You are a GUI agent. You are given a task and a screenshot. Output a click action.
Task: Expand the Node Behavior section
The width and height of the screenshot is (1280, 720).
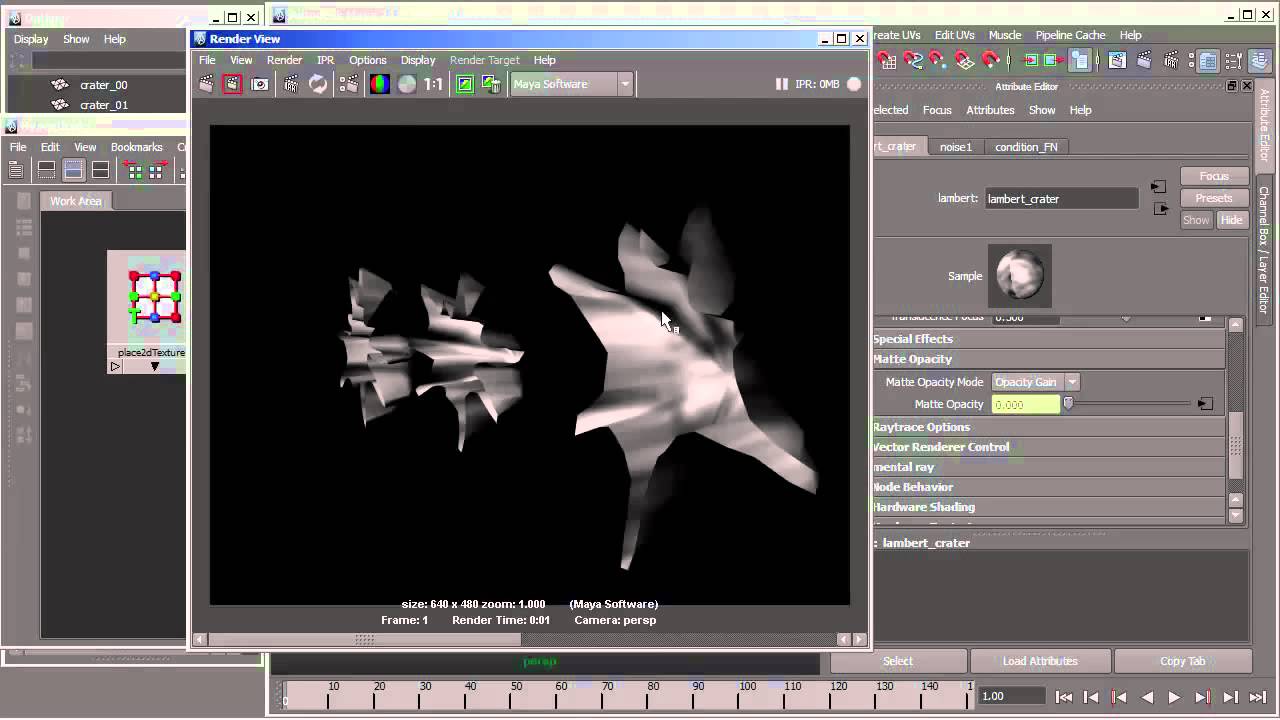click(1048, 487)
